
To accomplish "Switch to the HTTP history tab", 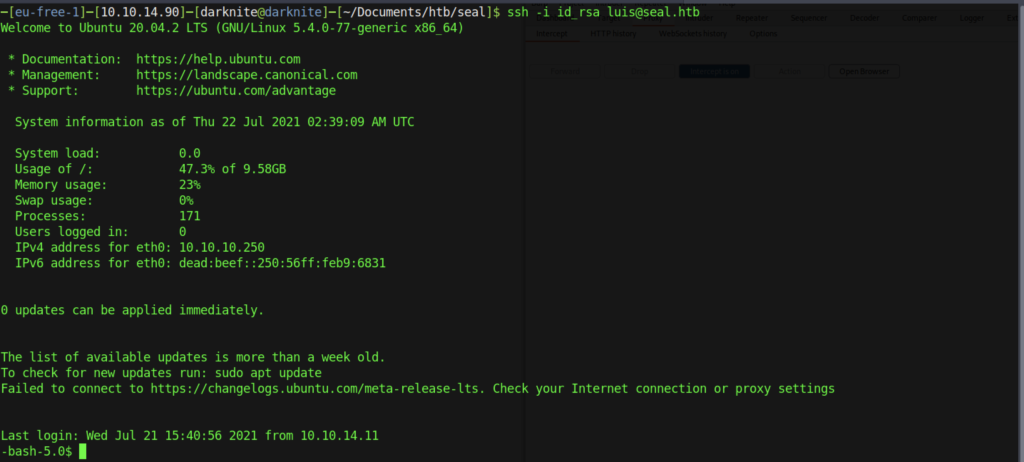I will (611, 33).
